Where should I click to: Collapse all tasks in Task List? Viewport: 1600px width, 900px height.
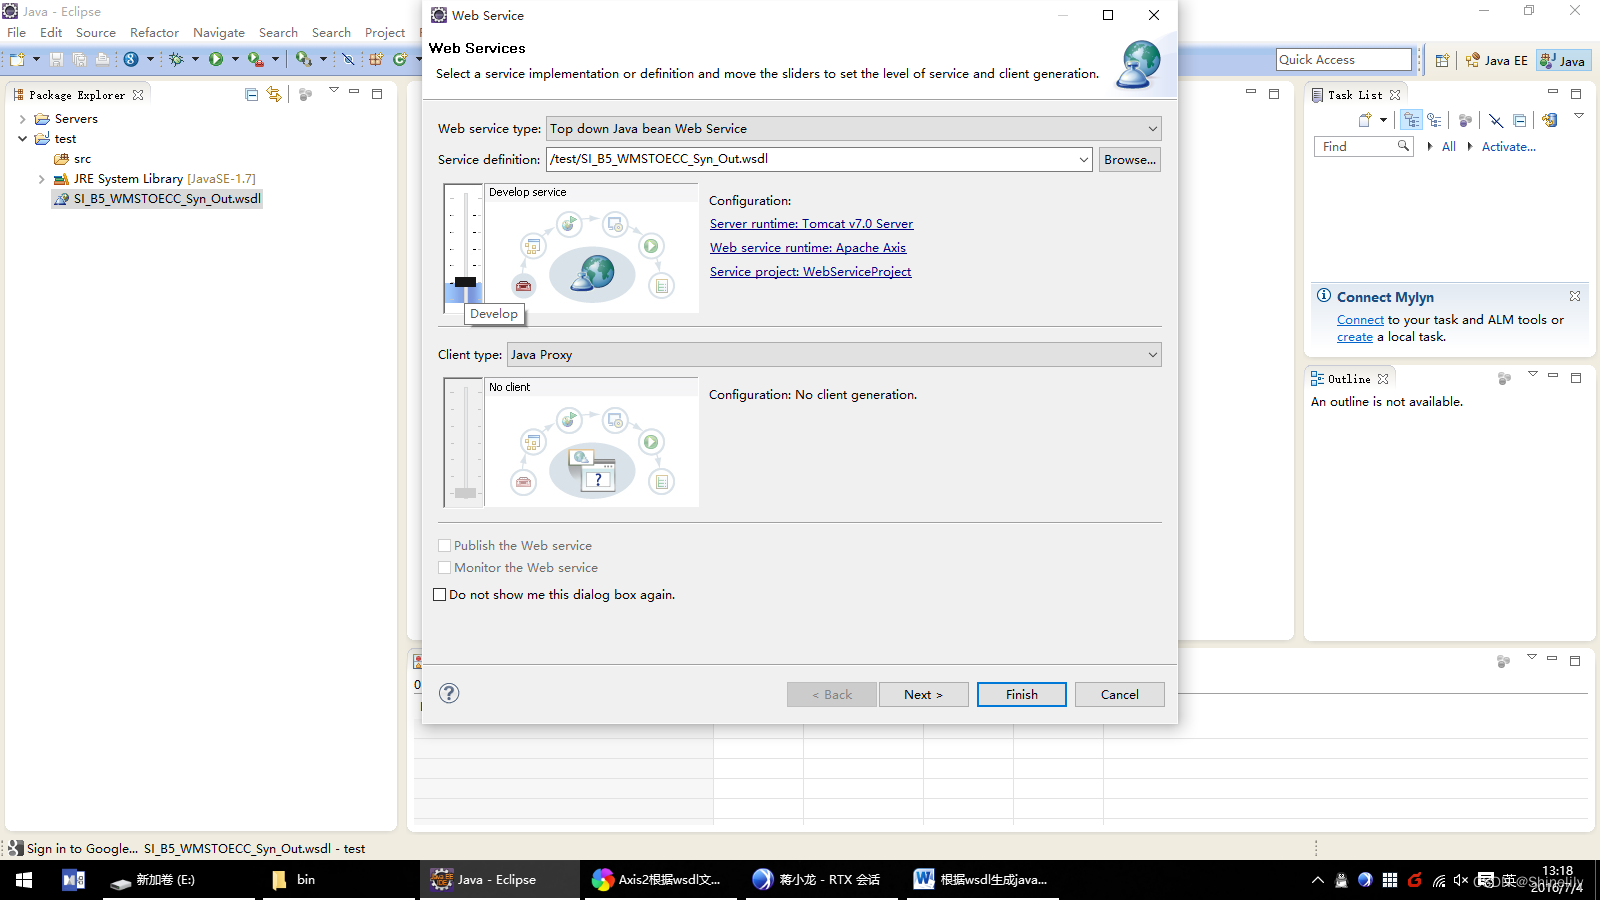1519,120
